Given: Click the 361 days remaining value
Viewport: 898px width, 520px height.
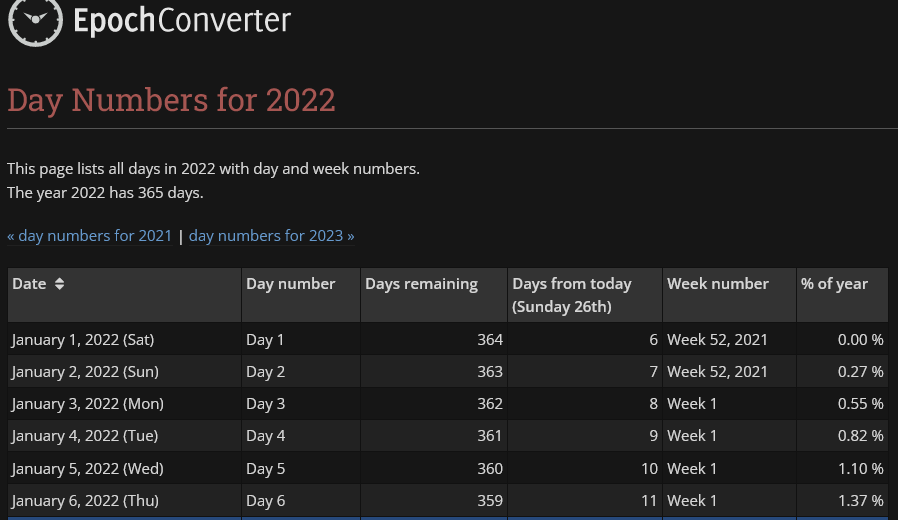Looking at the screenshot, I should (x=490, y=436).
